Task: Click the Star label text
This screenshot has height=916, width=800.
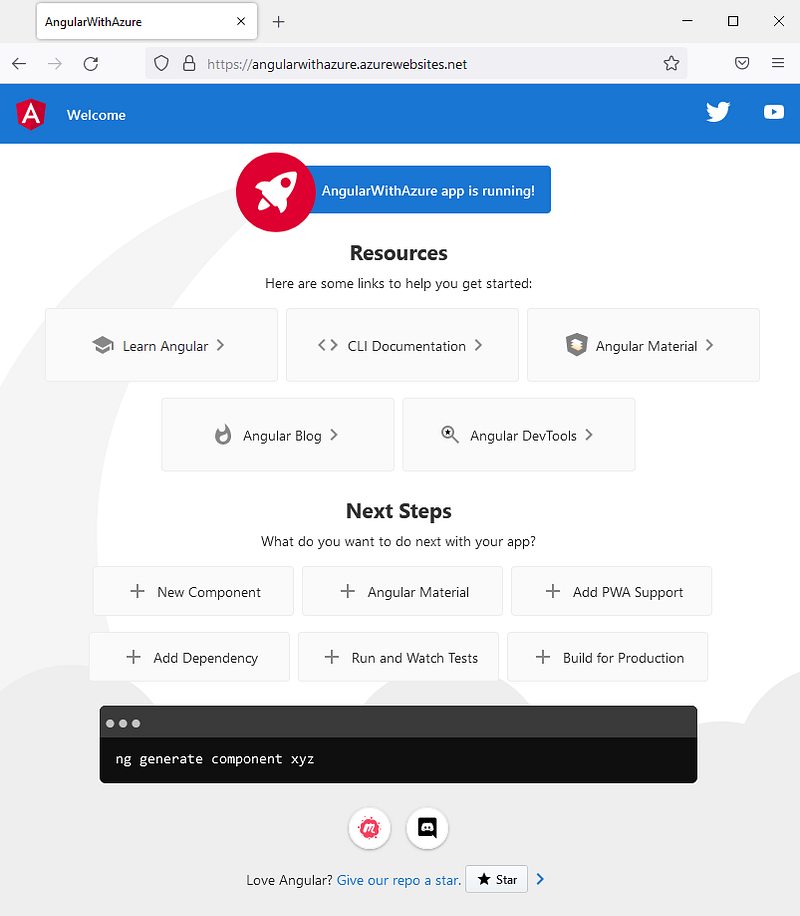Action: click(506, 879)
